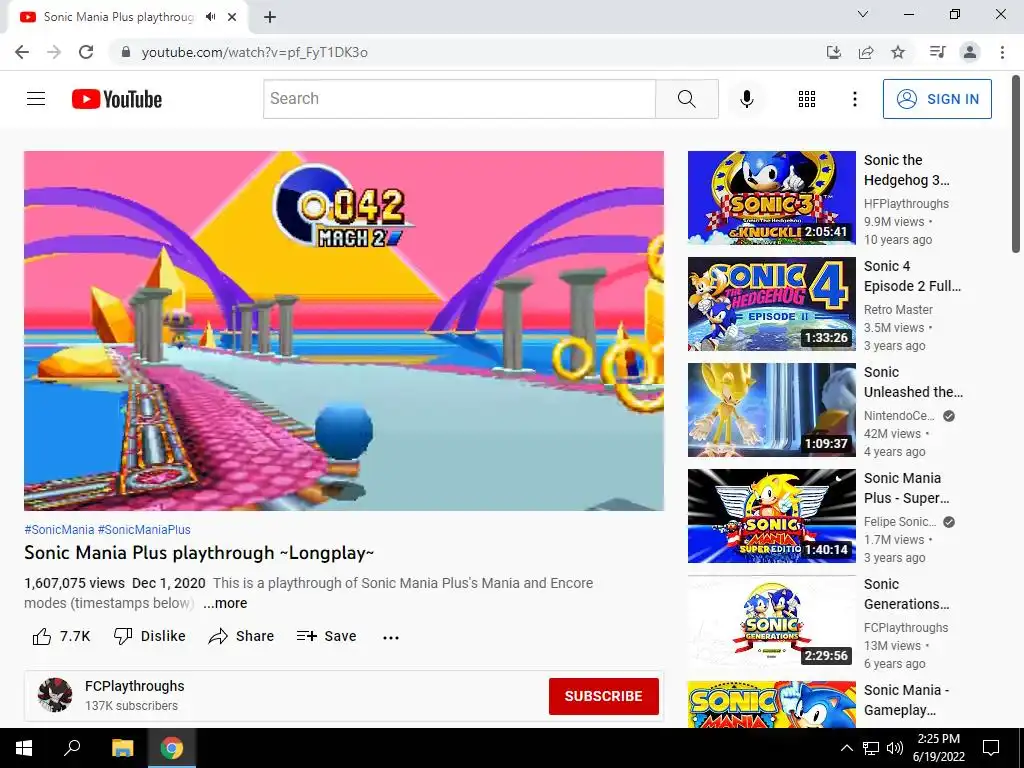Open 'Sonic Unleashed the...' video title
Screen dimensions: 1024x768
click(x=913, y=382)
